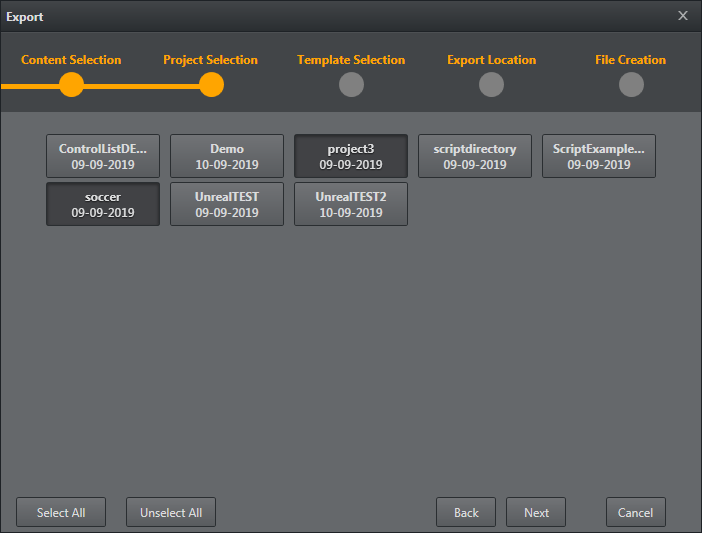The height and width of the screenshot is (533, 702).
Task: Select the ScriptExample project tile
Action: pyautogui.click(x=599, y=156)
